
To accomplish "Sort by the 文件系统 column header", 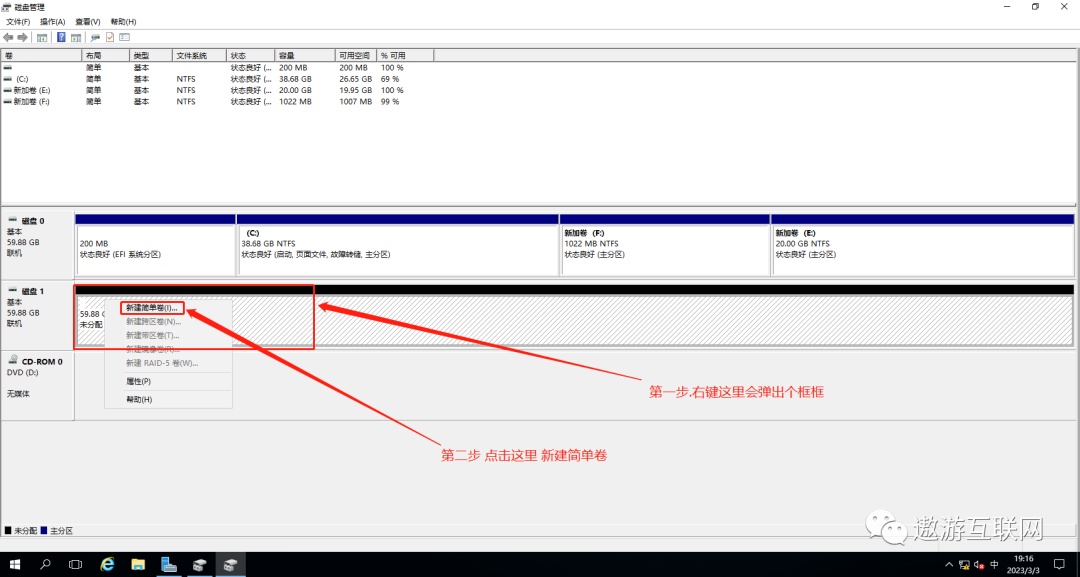I will pyautogui.click(x=199, y=55).
